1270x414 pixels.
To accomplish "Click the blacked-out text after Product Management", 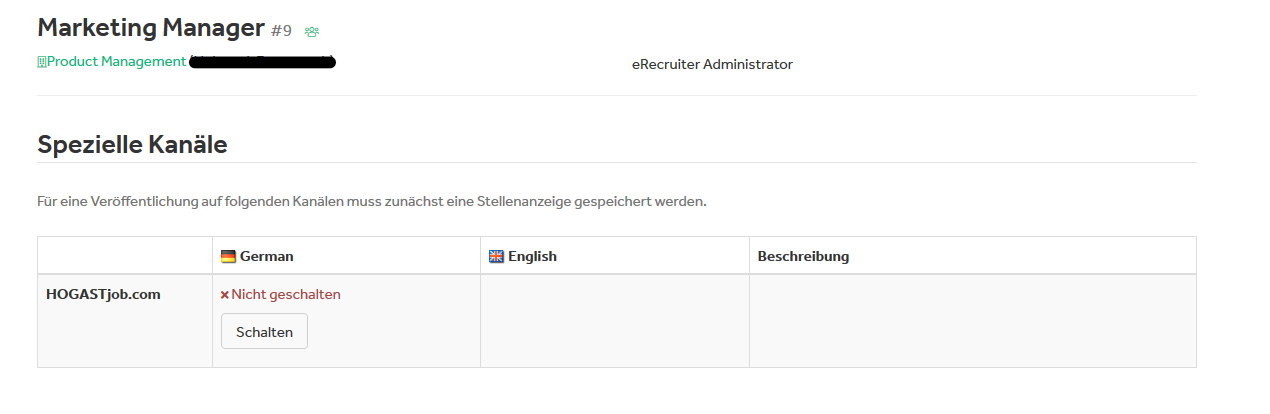I will point(262,62).
